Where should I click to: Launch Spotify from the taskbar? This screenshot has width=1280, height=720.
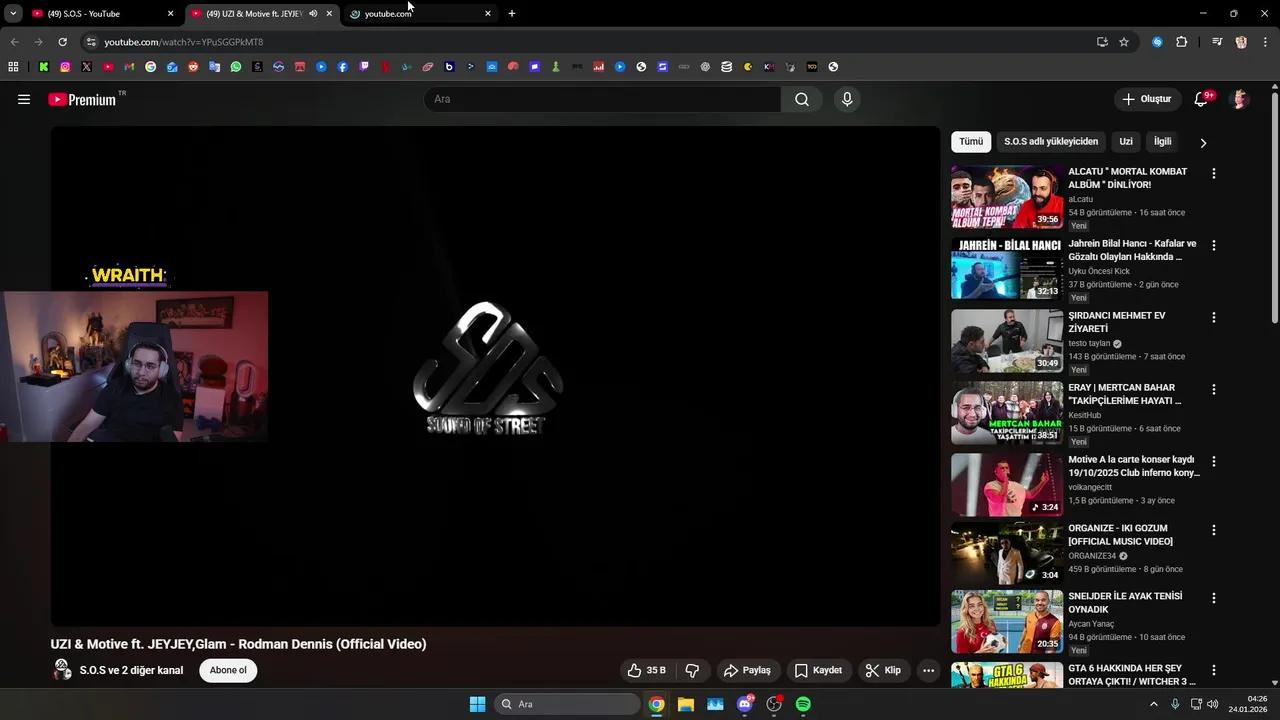click(x=802, y=704)
